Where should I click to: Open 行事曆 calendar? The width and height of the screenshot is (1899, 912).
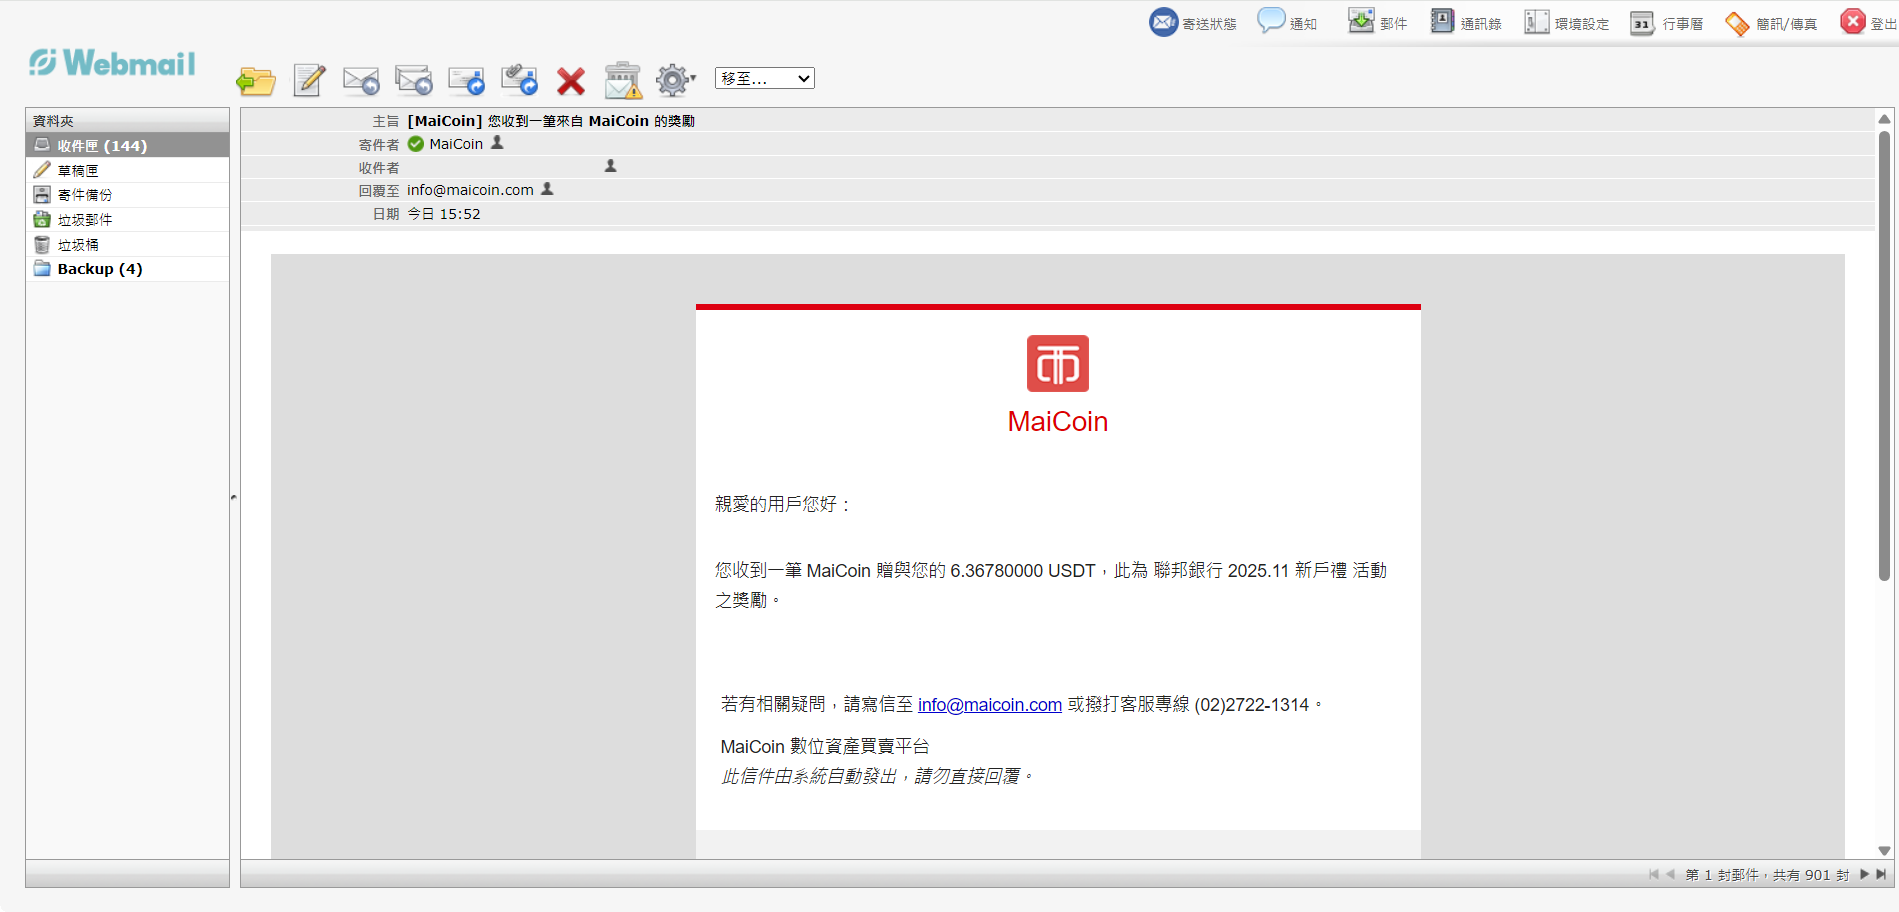[x=1666, y=22]
